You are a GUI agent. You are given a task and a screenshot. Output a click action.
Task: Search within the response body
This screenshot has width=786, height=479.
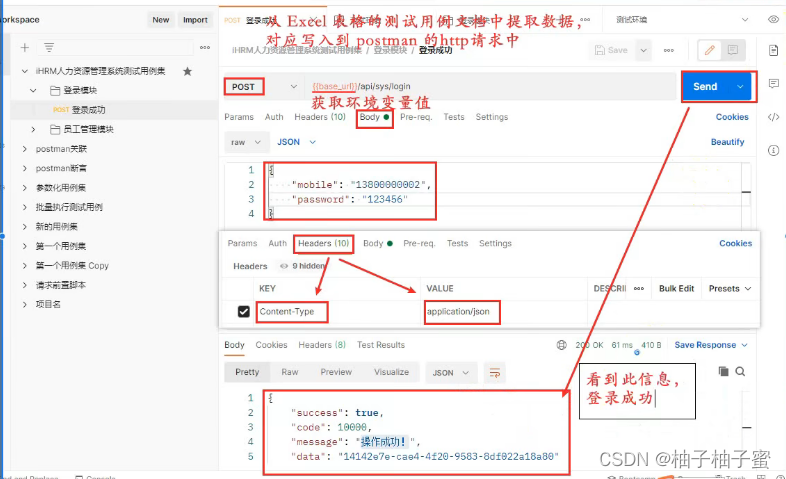coord(740,371)
